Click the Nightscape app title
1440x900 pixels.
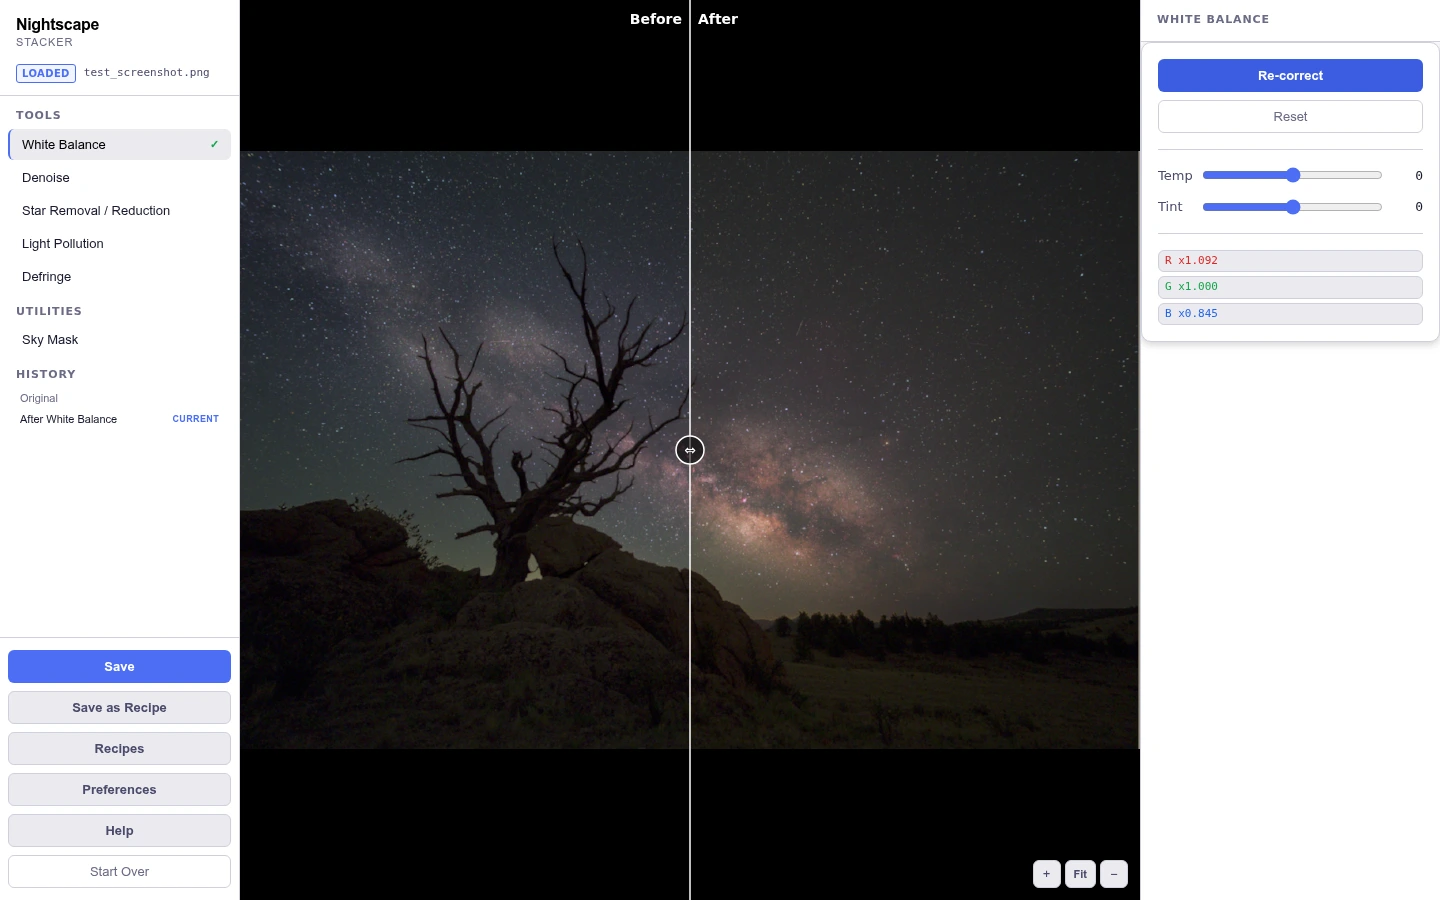(58, 25)
